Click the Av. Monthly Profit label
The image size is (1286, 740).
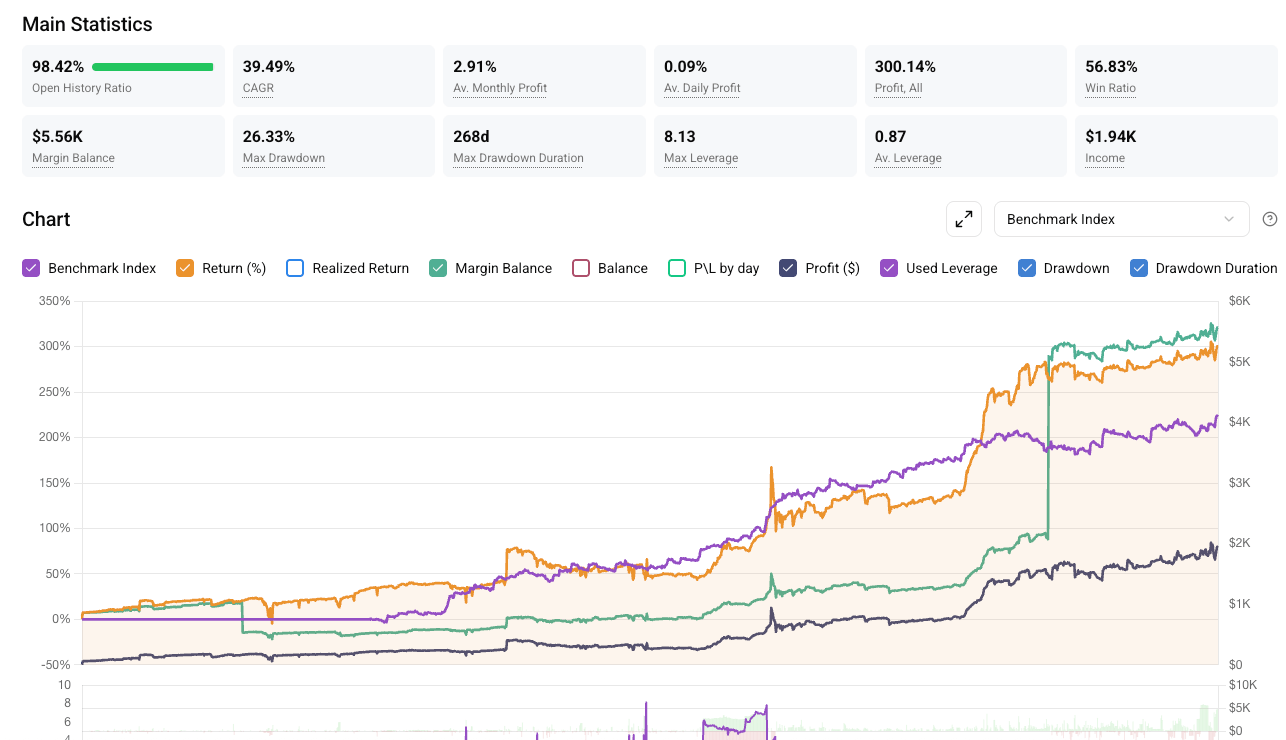(x=500, y=88)
